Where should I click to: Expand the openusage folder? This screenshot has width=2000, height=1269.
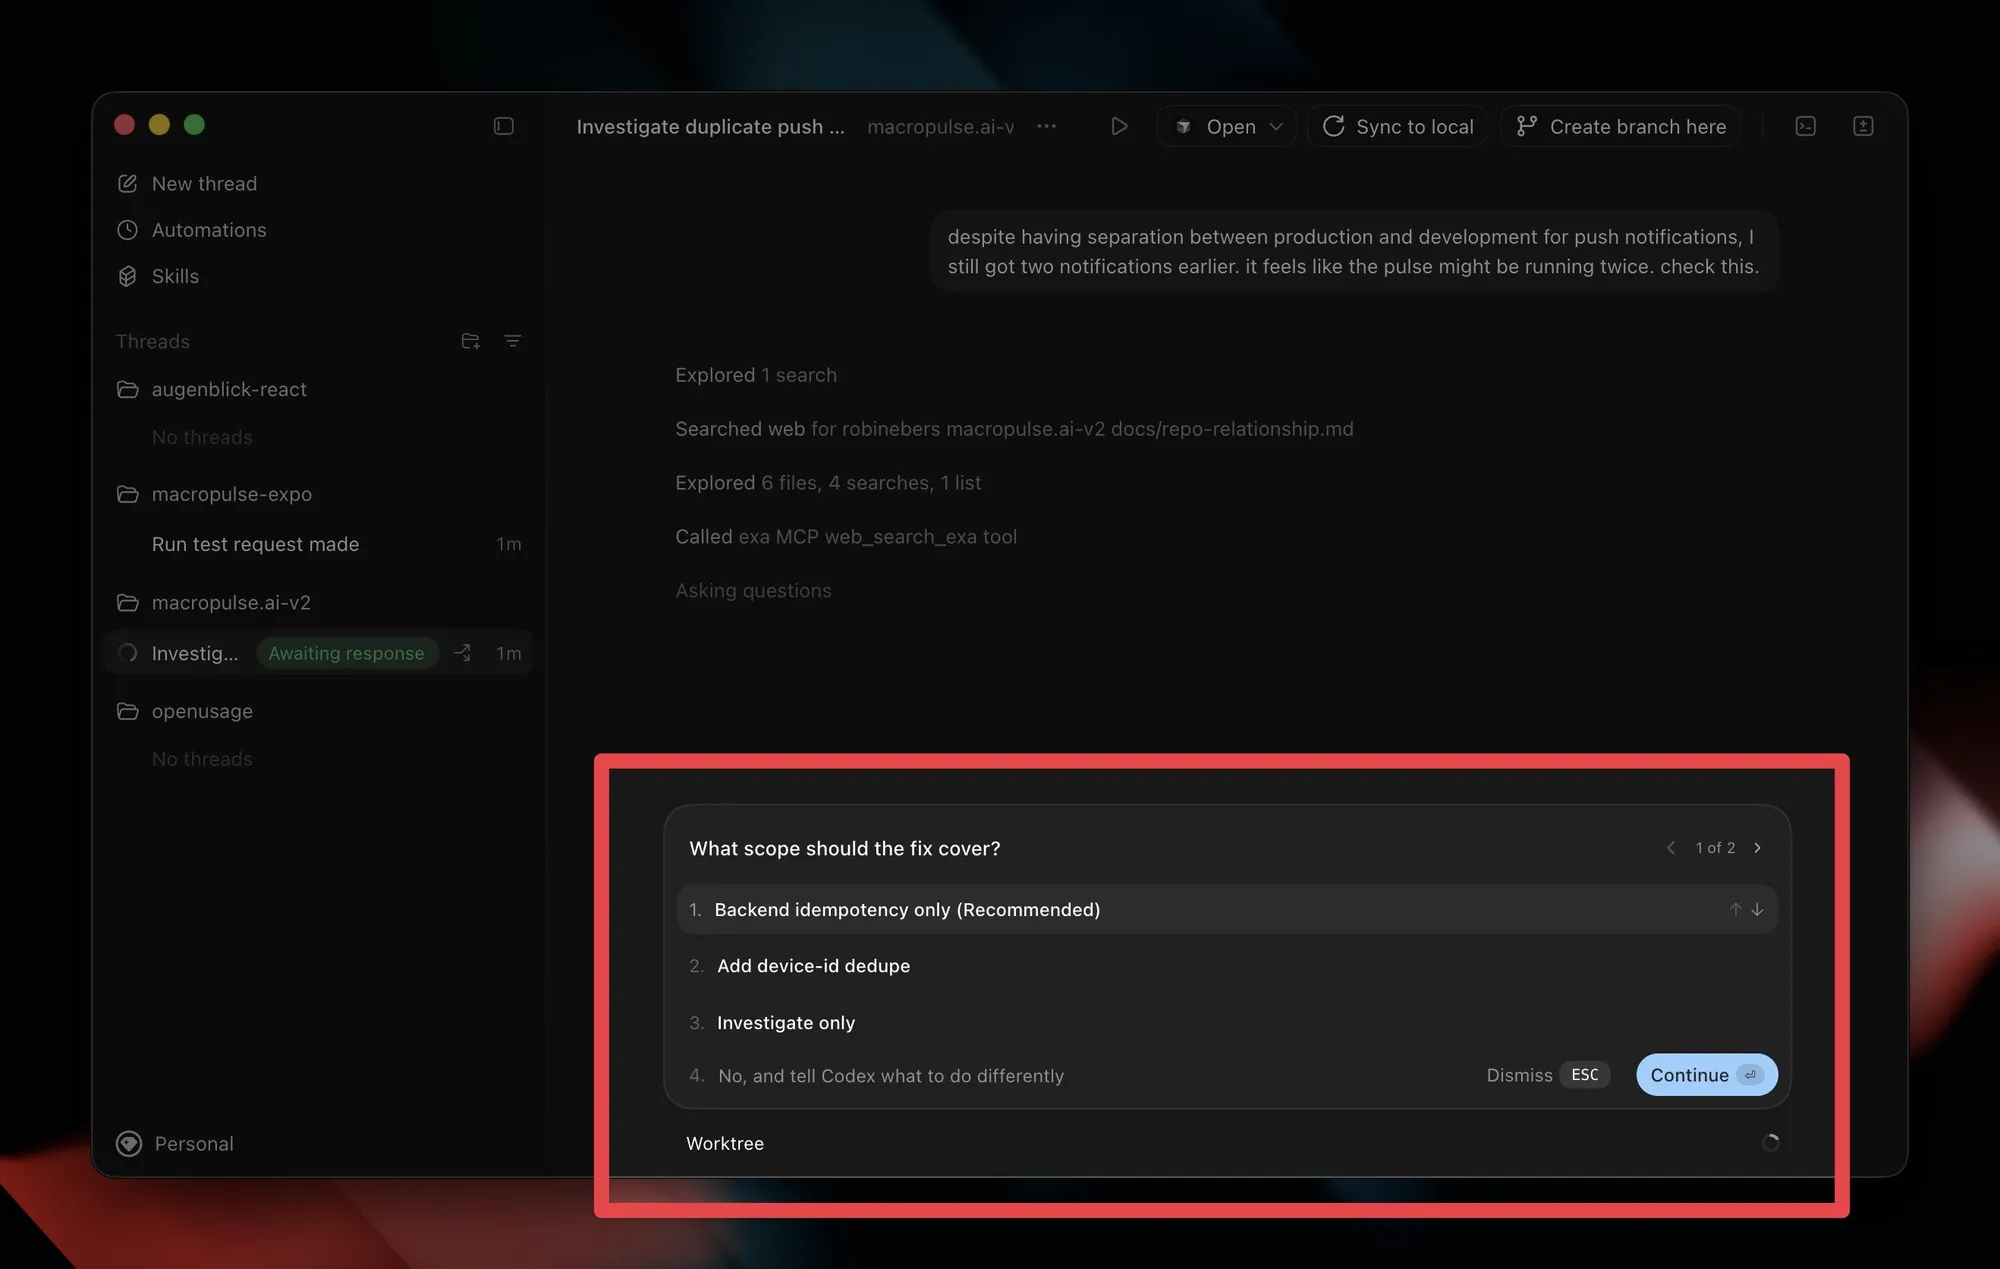tap(202, 711)
